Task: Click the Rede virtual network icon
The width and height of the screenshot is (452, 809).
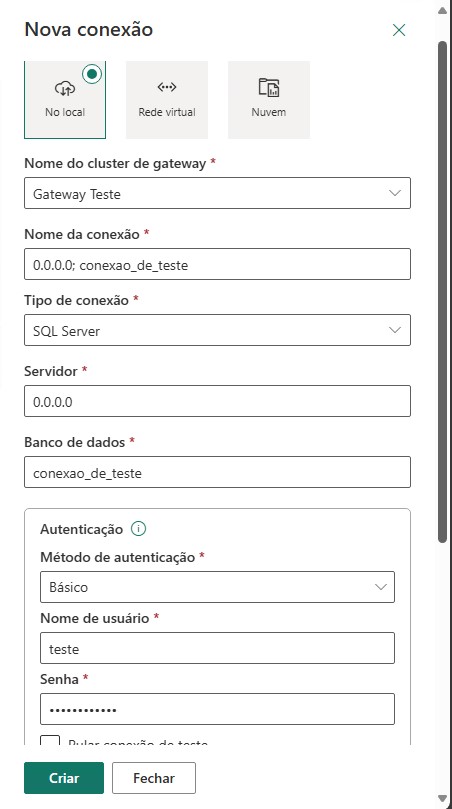Action: tap(167, 87)
